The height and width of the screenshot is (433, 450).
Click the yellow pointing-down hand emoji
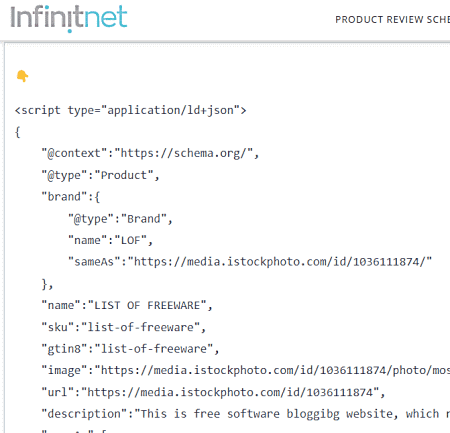[x=22, y=76]
